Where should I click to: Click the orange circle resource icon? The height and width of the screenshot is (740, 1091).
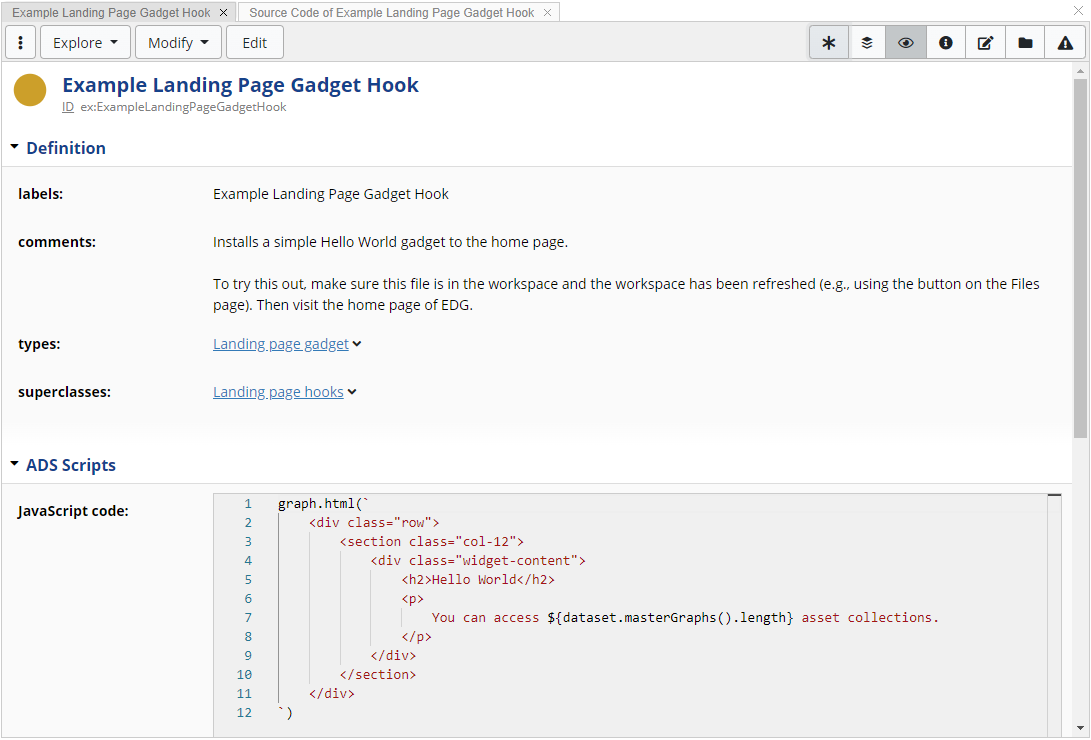(x=29, y=89)
